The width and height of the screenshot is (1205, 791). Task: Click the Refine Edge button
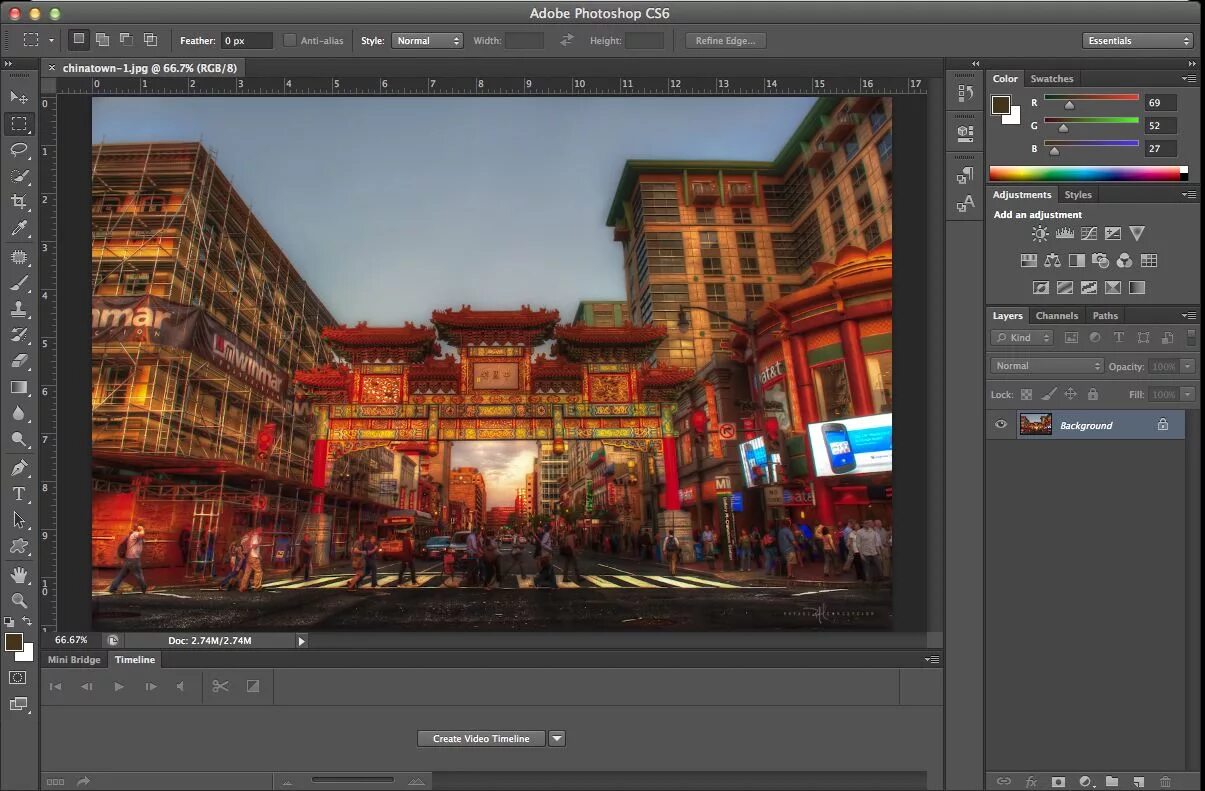pos(726,41)
